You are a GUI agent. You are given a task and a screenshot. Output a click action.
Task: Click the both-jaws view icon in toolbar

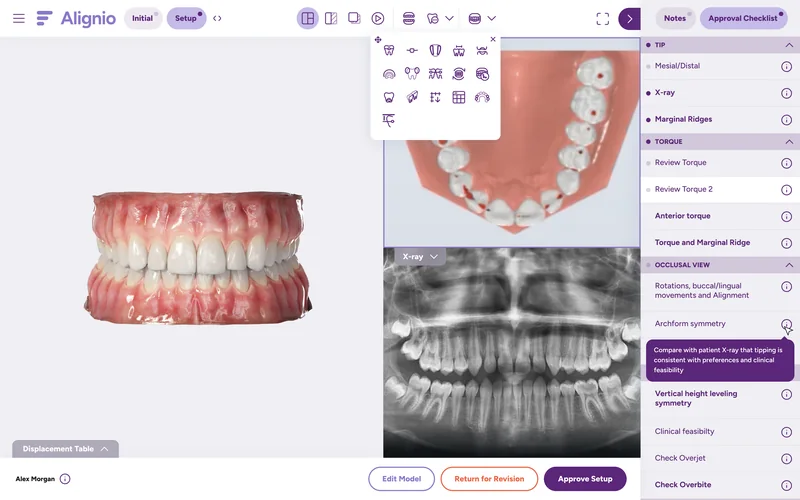point(408,18)
